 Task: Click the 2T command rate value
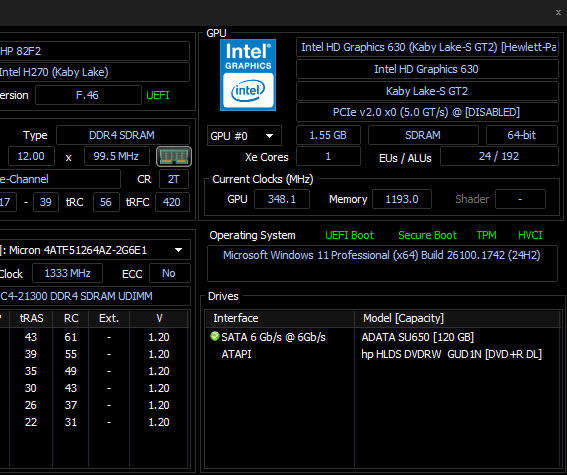(174, 179)
